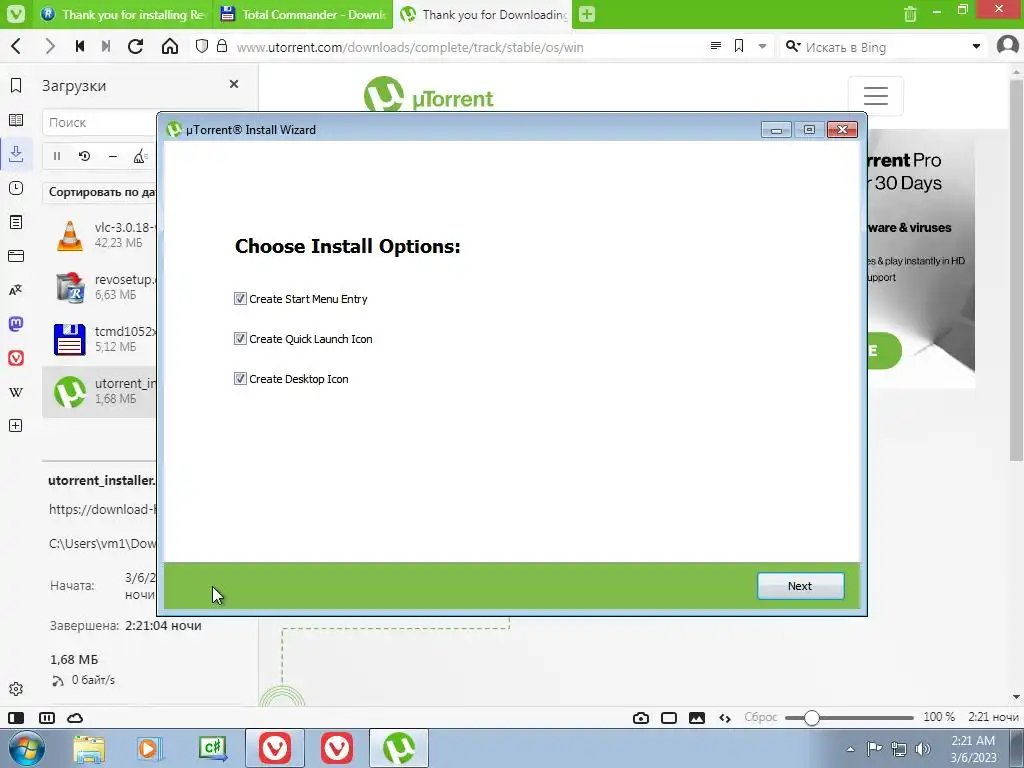1024x768 pixels.
Task: Click uTorrent logo on web page
Action: pos(429,95)
